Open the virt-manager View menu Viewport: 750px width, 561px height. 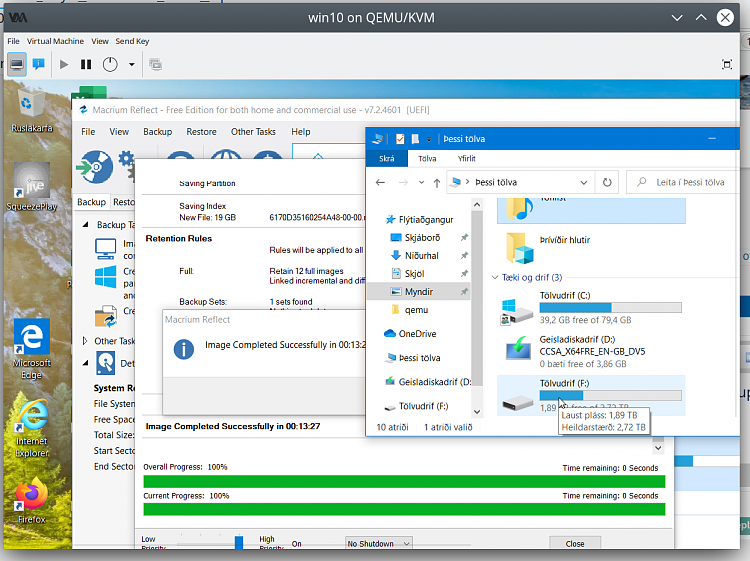coord(100,41)
